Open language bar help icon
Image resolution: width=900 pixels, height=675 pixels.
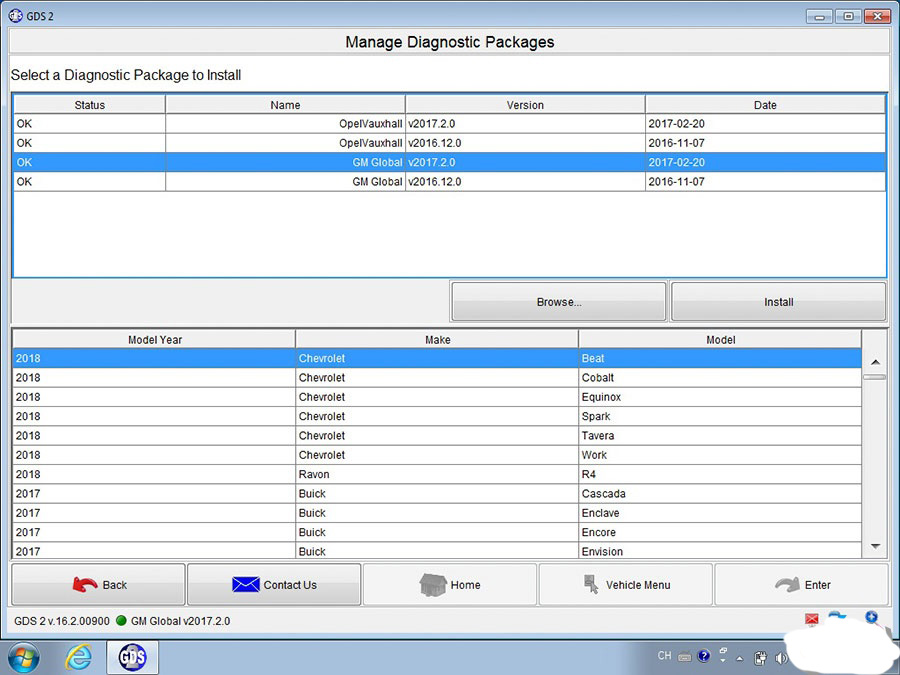coord(704,656)
